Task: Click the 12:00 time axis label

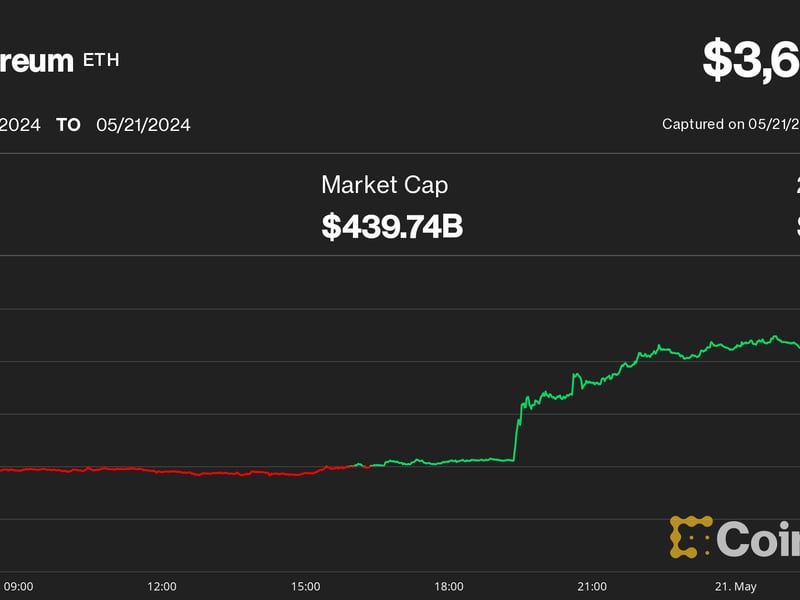Action: tap(162, 586)
